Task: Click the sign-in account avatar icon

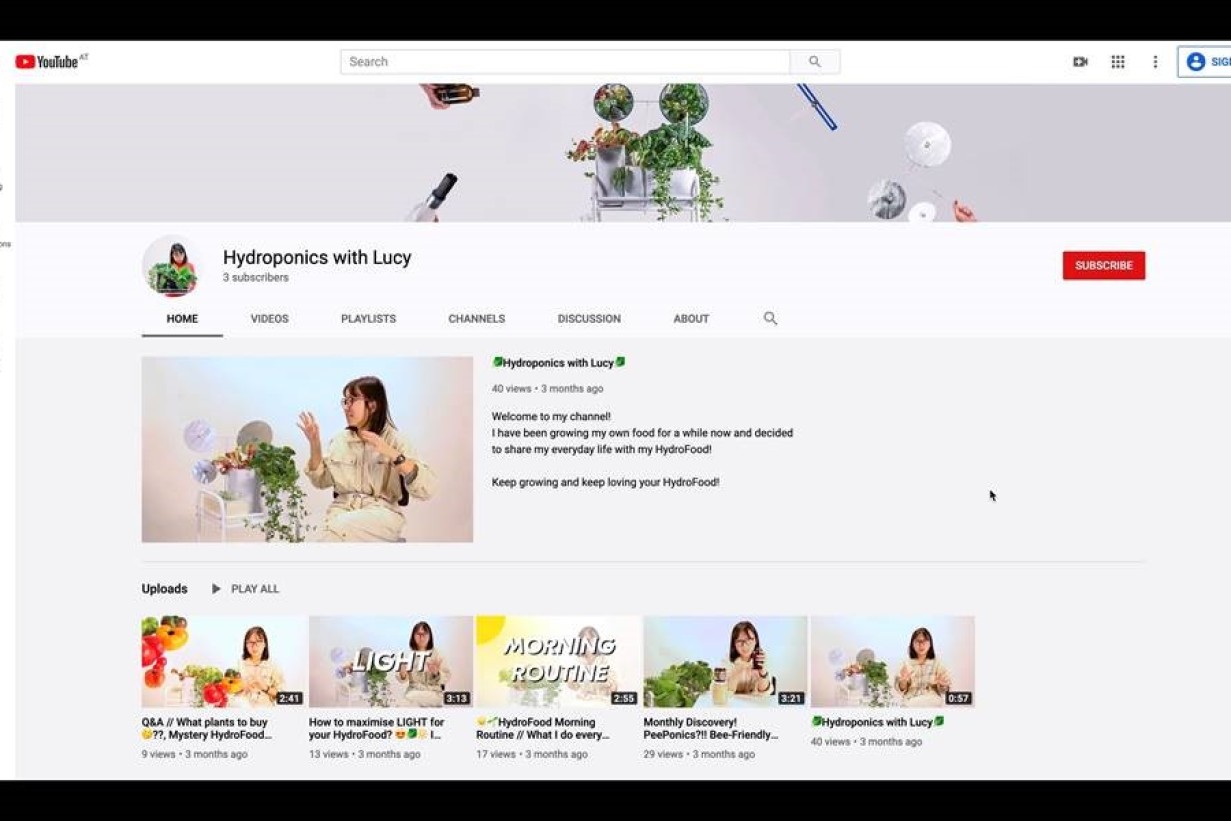Action: click(1195, 62)
